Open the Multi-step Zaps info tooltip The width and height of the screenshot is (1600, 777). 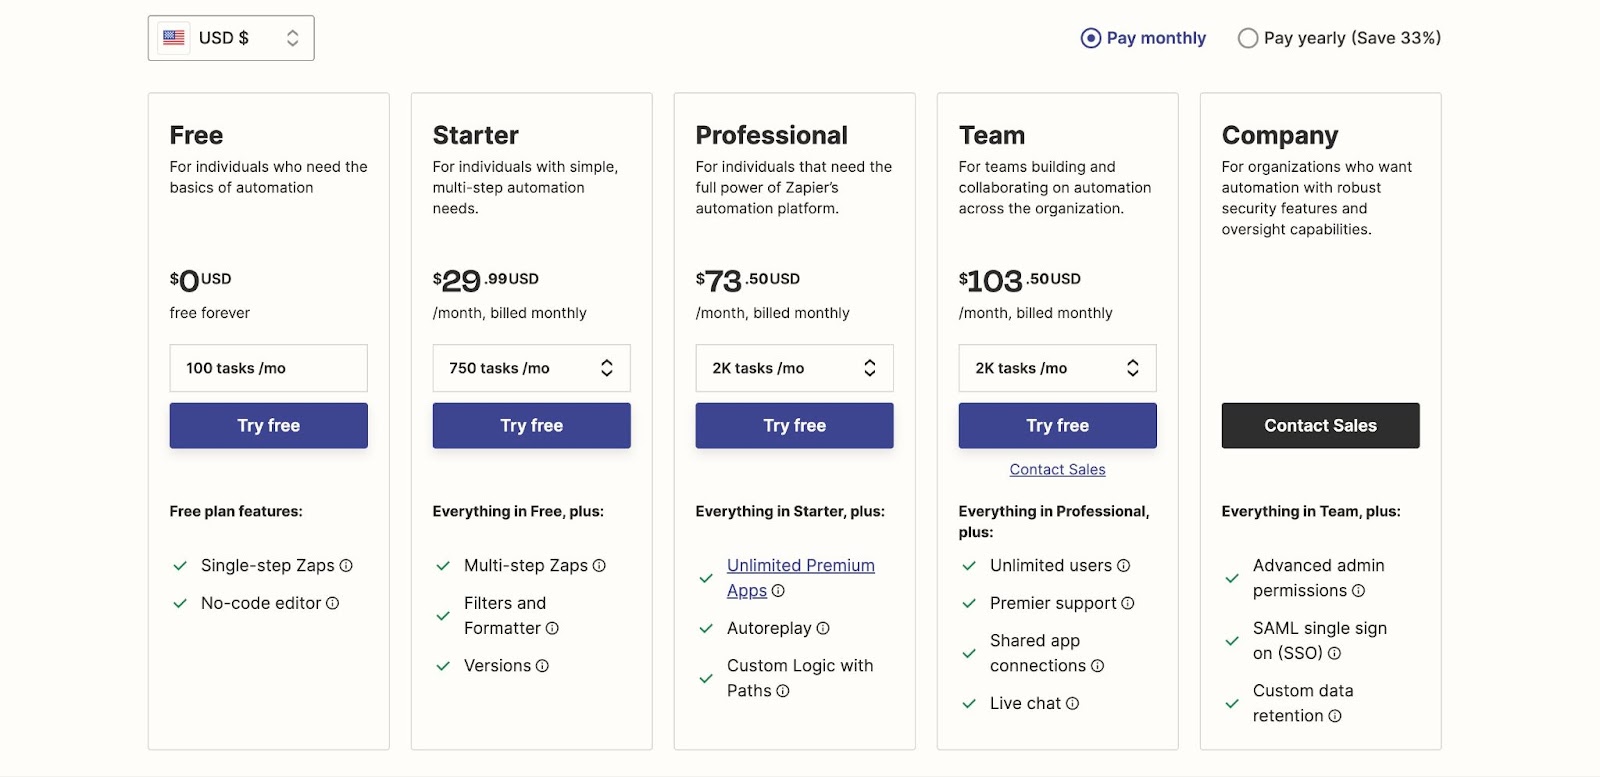click(x=598, y=565)
